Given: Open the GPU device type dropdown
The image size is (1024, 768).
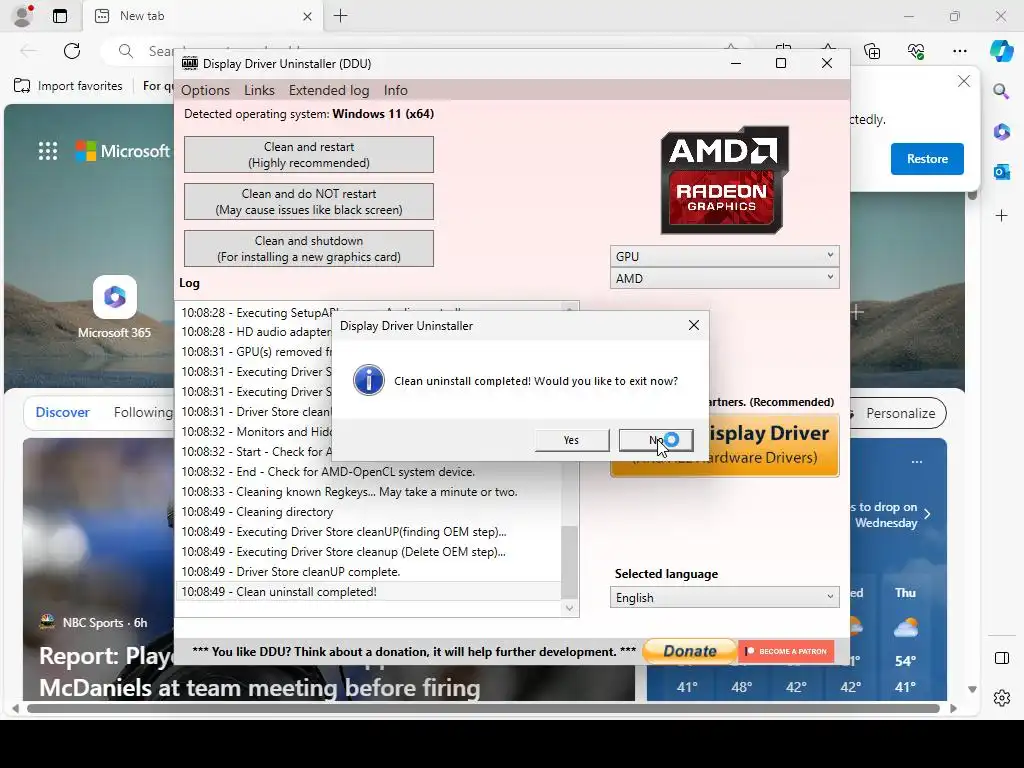Looking at the screenshot, I should pyautogui.click(x=724, y=256).
